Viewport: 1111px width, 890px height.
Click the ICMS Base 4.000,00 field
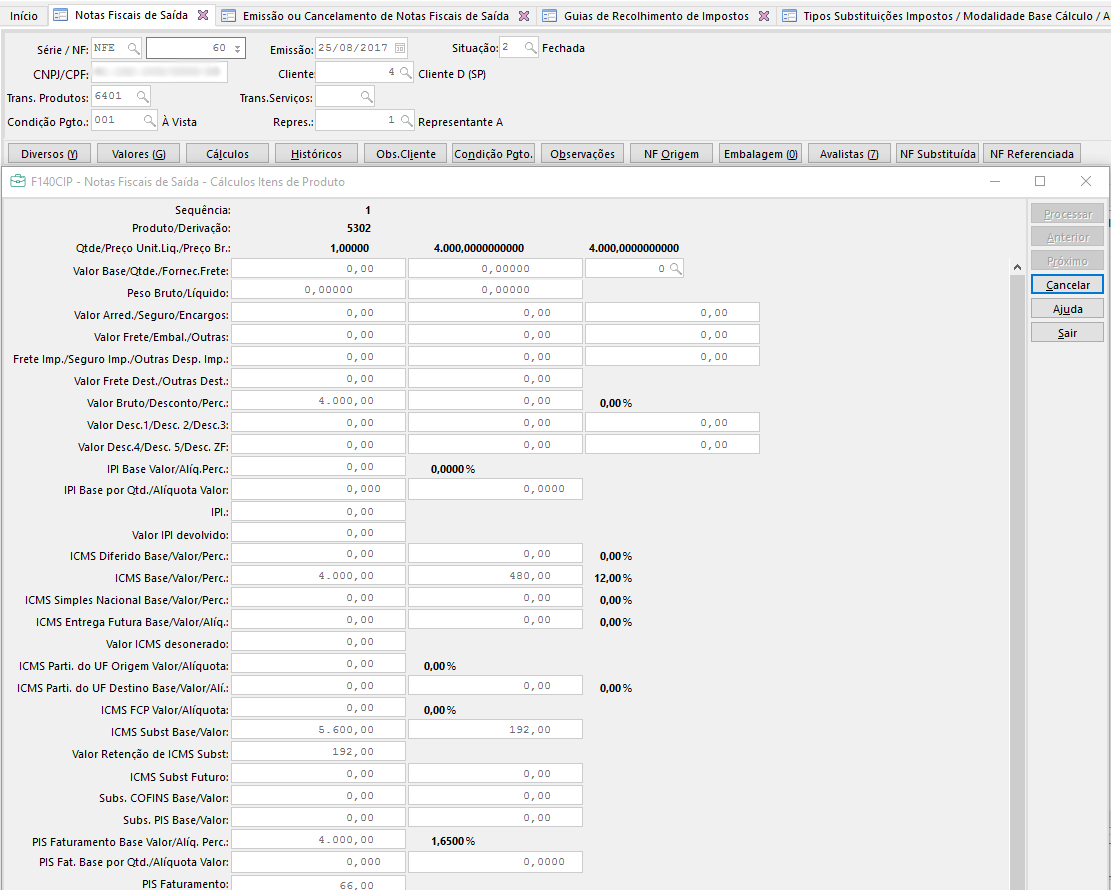[x=318, y=575]
